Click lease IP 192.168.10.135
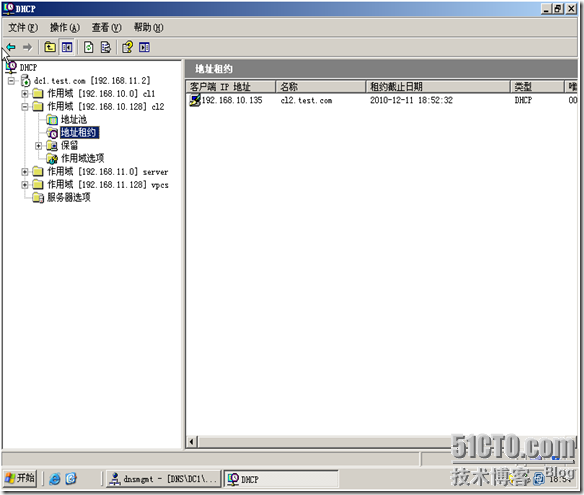The image size is (584, 495). pos(232,100)
